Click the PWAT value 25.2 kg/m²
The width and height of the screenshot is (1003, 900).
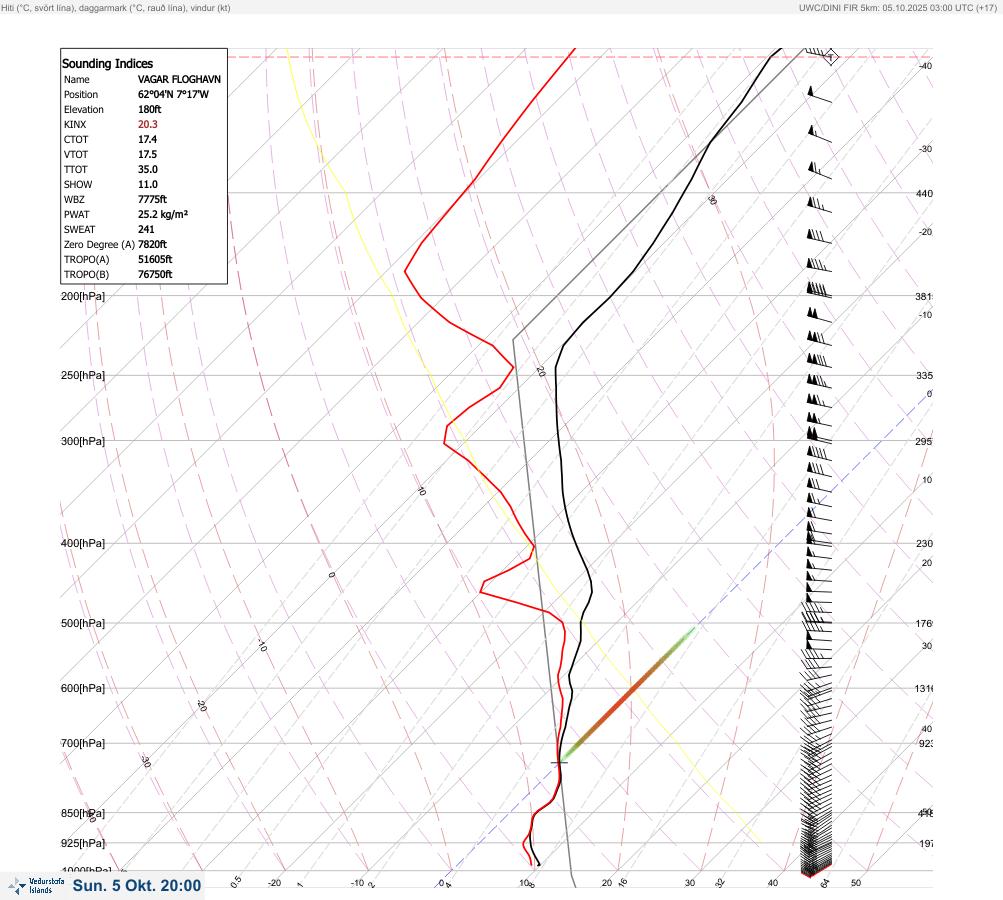(x=163, y=214)
